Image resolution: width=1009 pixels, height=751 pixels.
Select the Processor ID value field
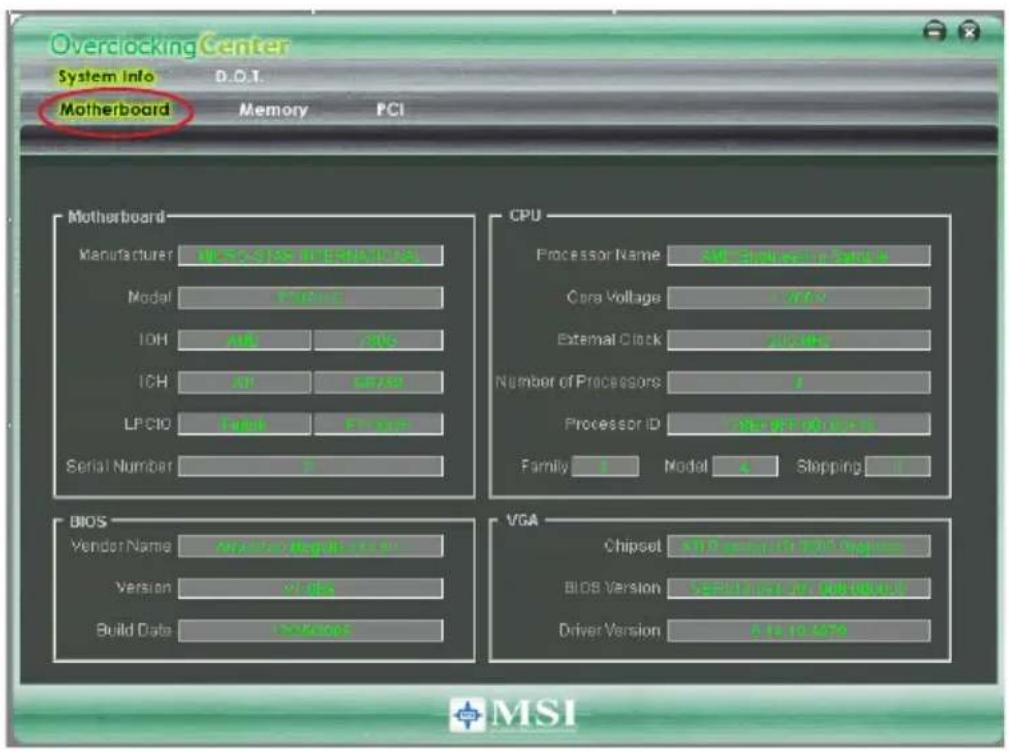tap(799, 425)
